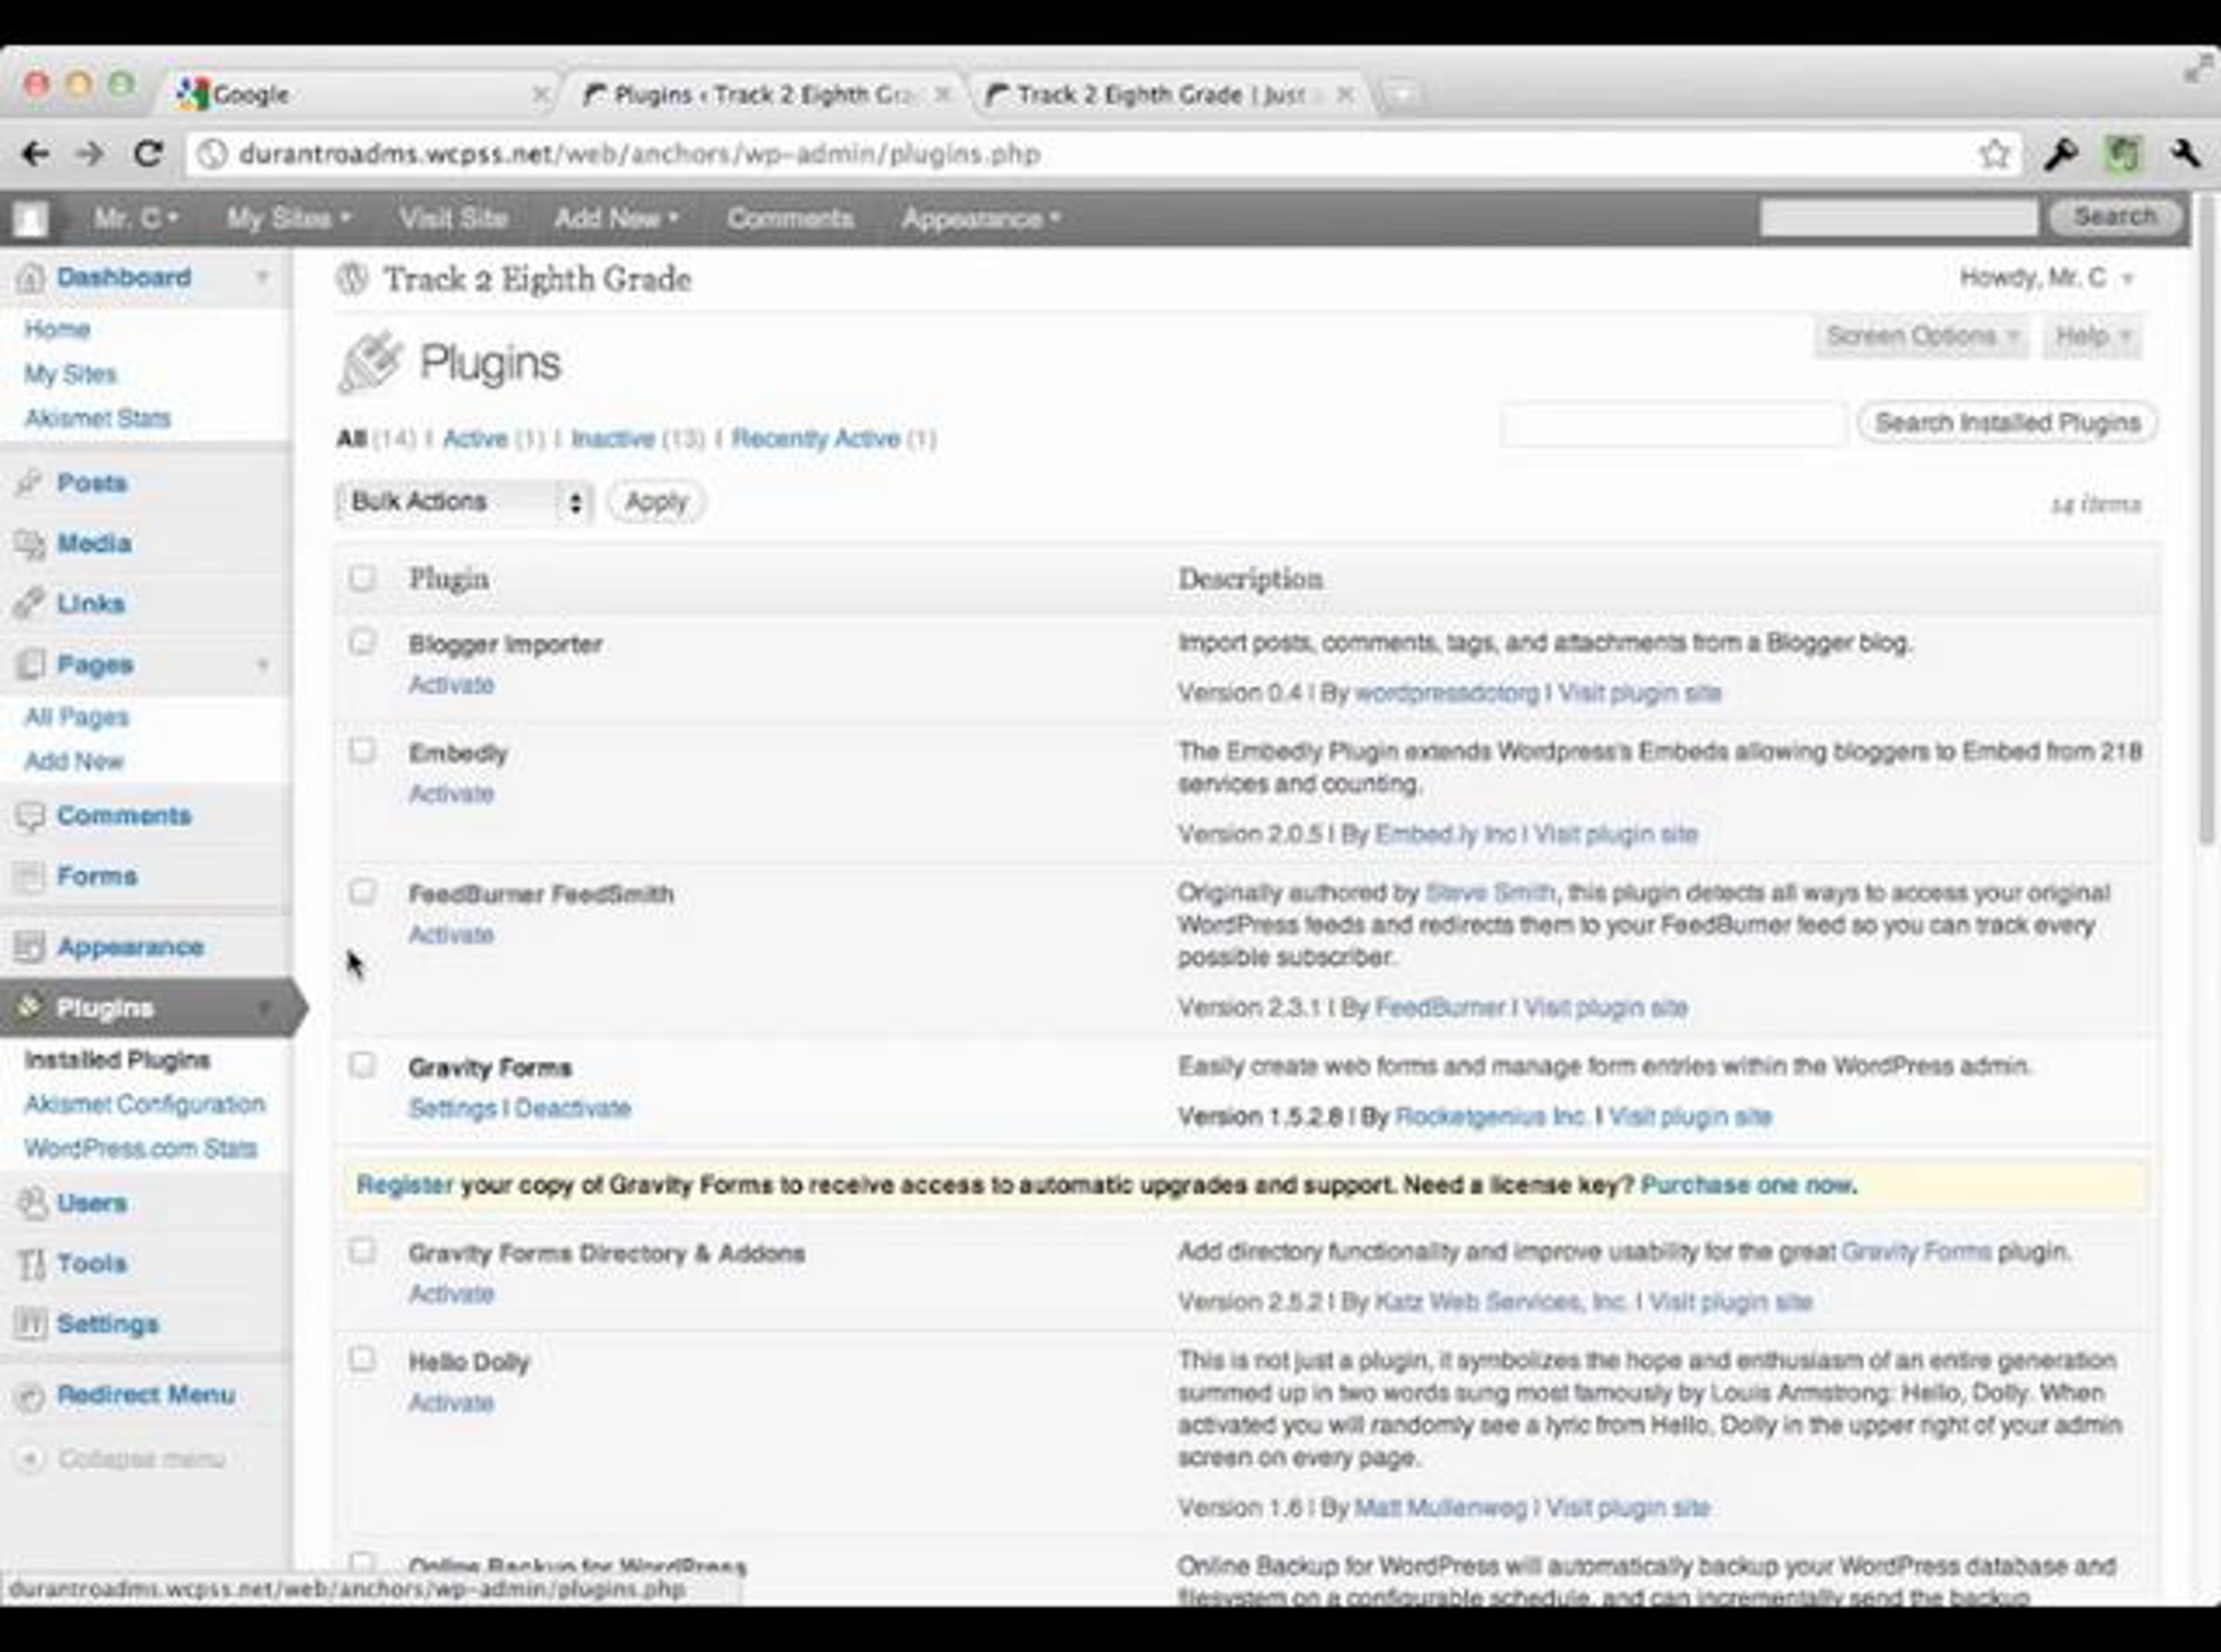
Task: Open the Add New admin bar menu
Action: pos(616,218)
